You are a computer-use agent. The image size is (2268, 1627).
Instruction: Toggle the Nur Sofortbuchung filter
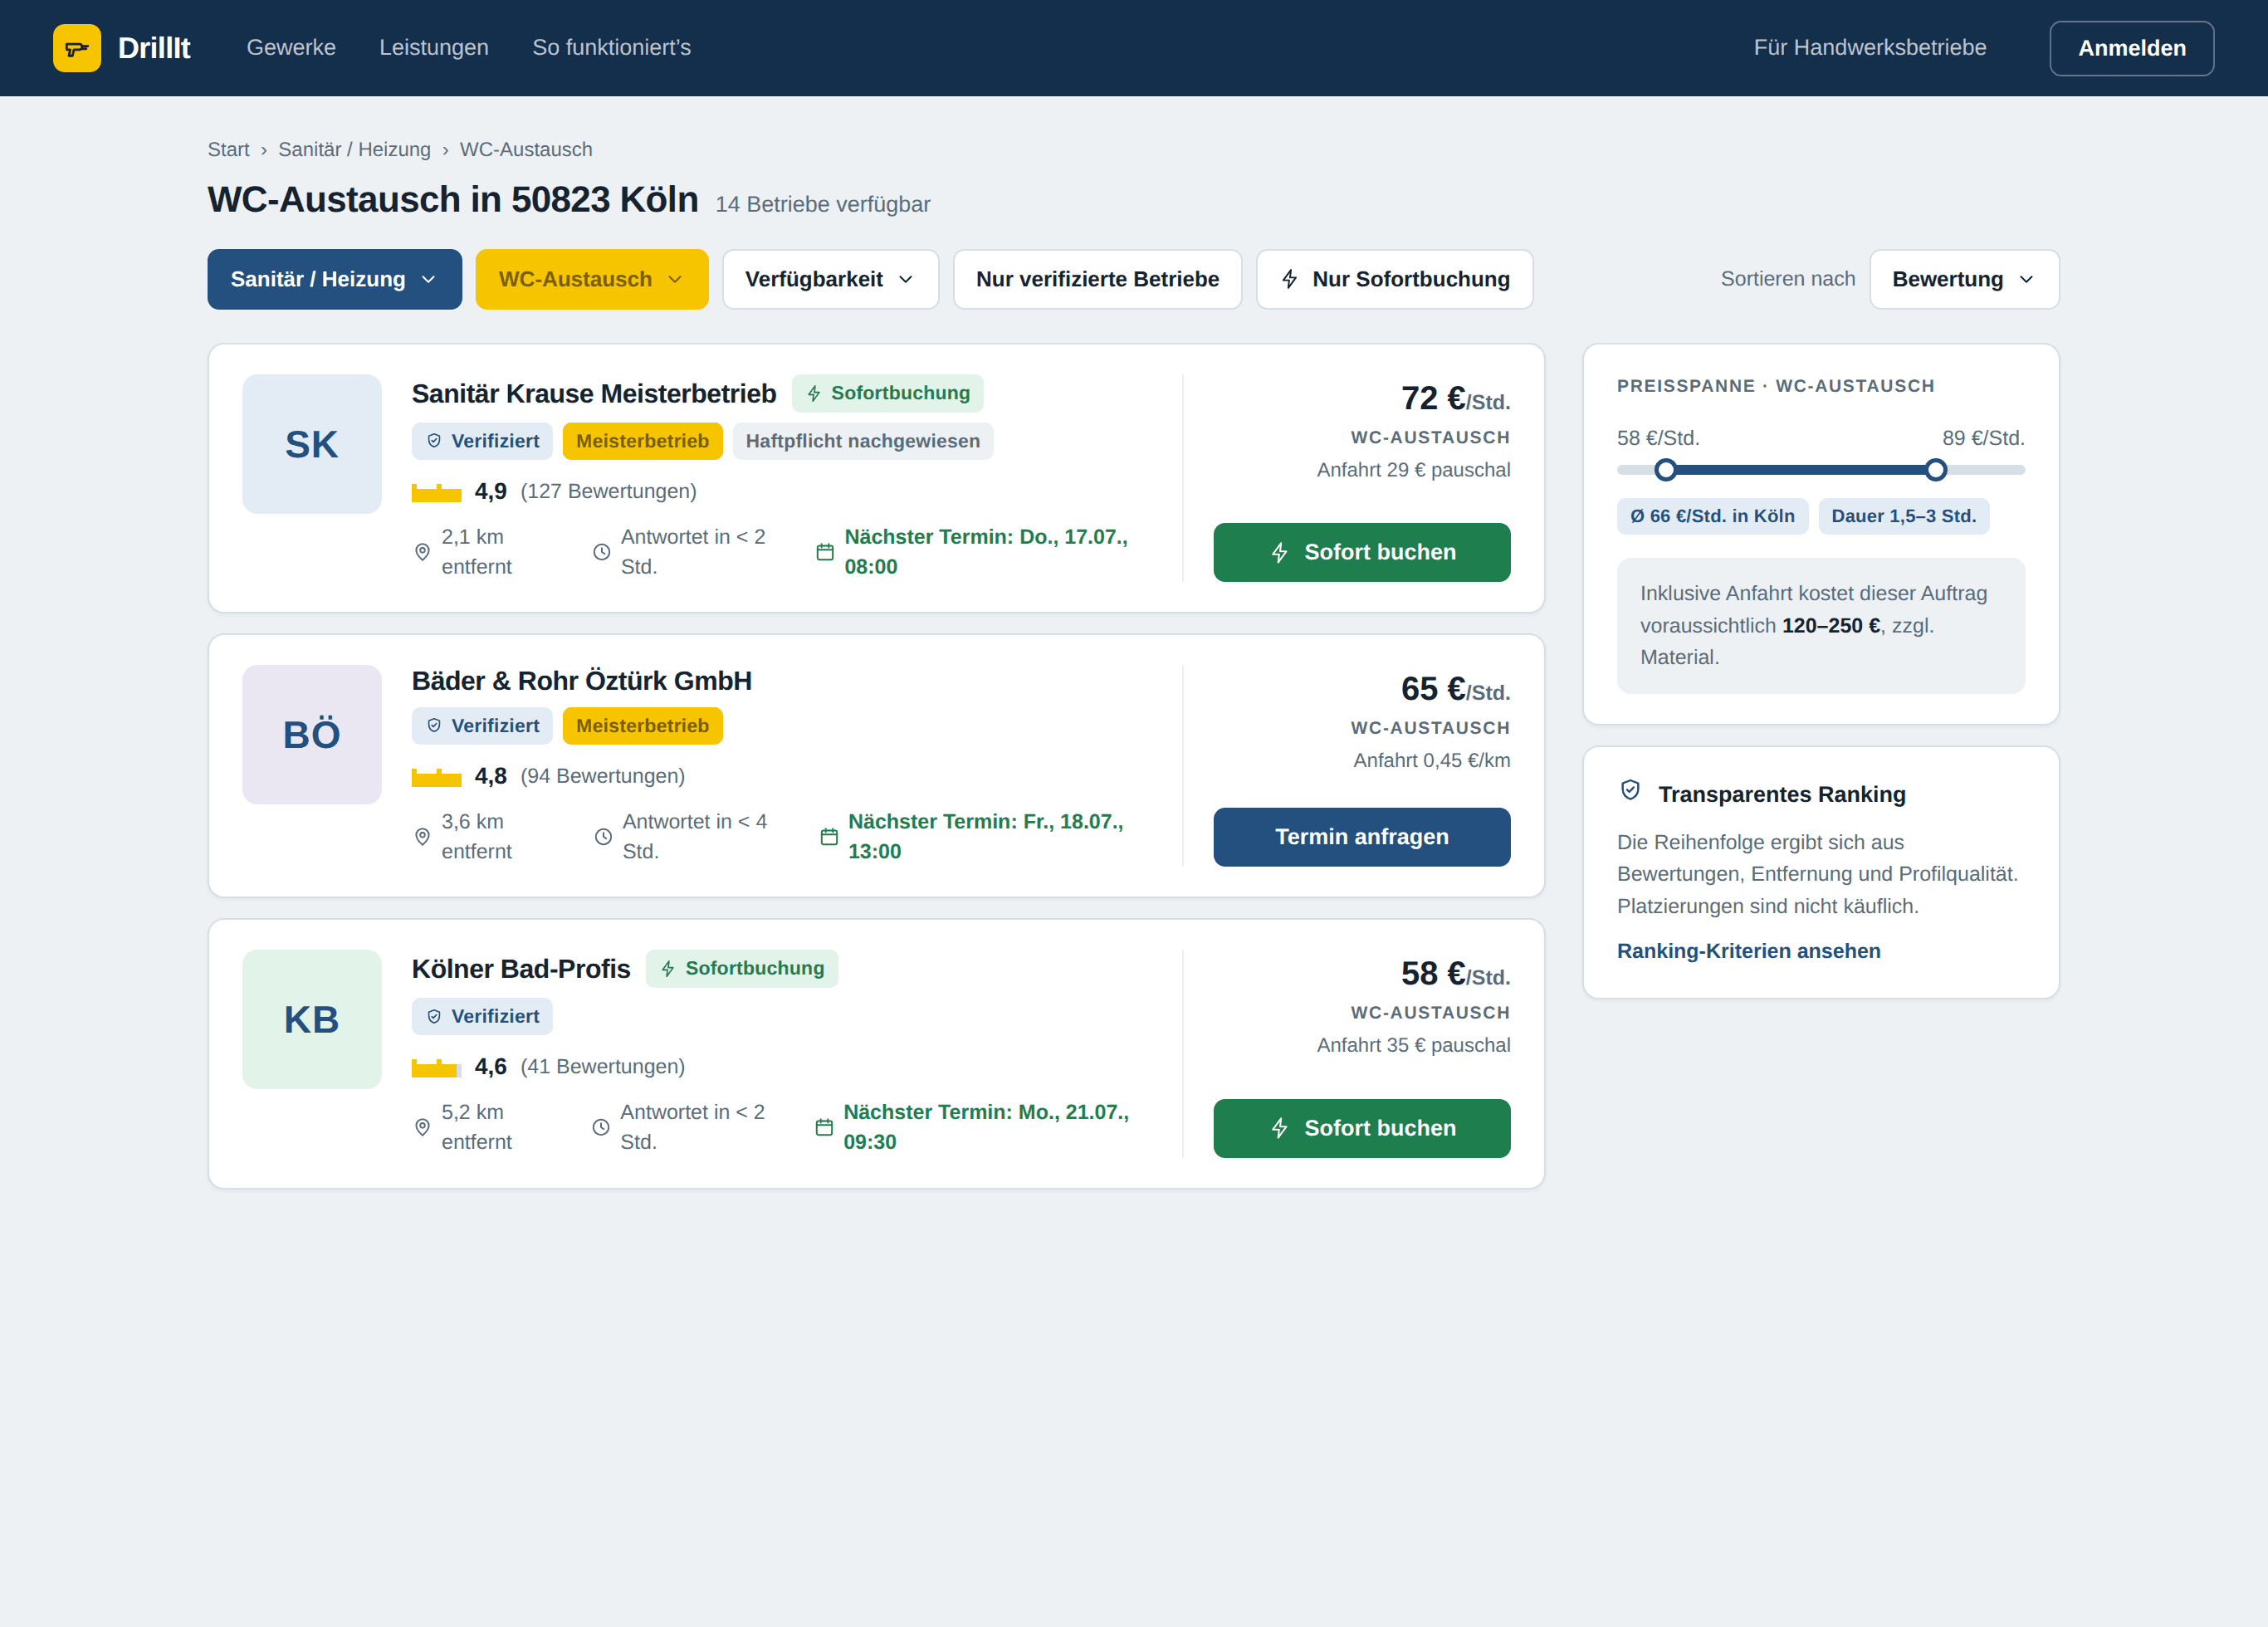(1394, 279)
